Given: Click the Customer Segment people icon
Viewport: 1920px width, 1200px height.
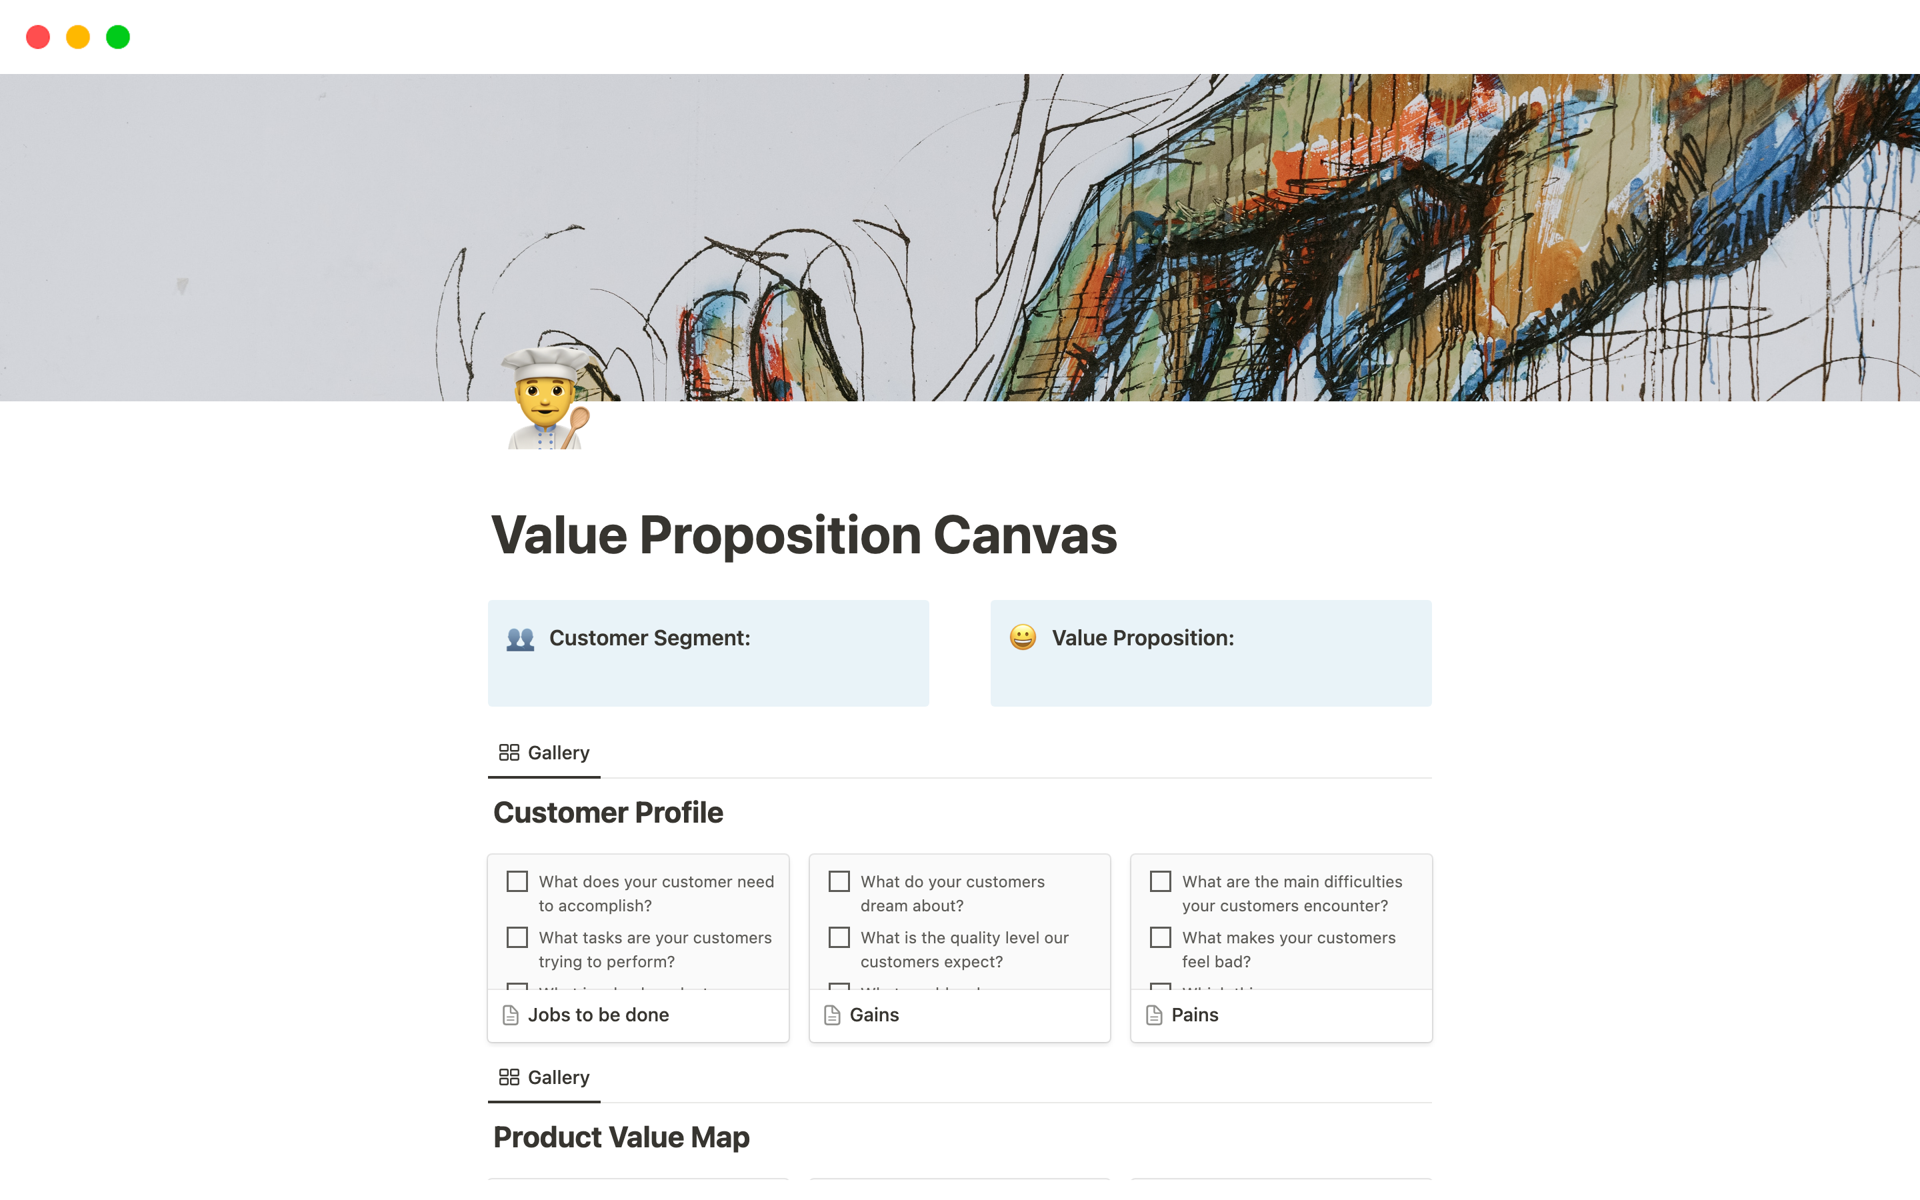Looking at the screenshot, I should 520,639.
